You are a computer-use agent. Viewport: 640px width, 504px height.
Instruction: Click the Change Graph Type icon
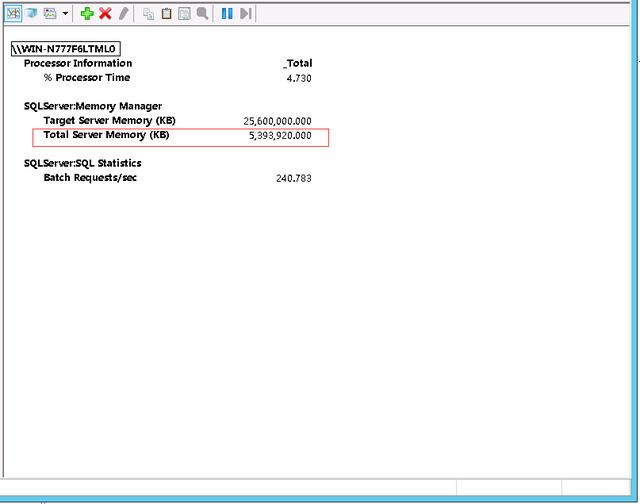[x=50, y=13]
